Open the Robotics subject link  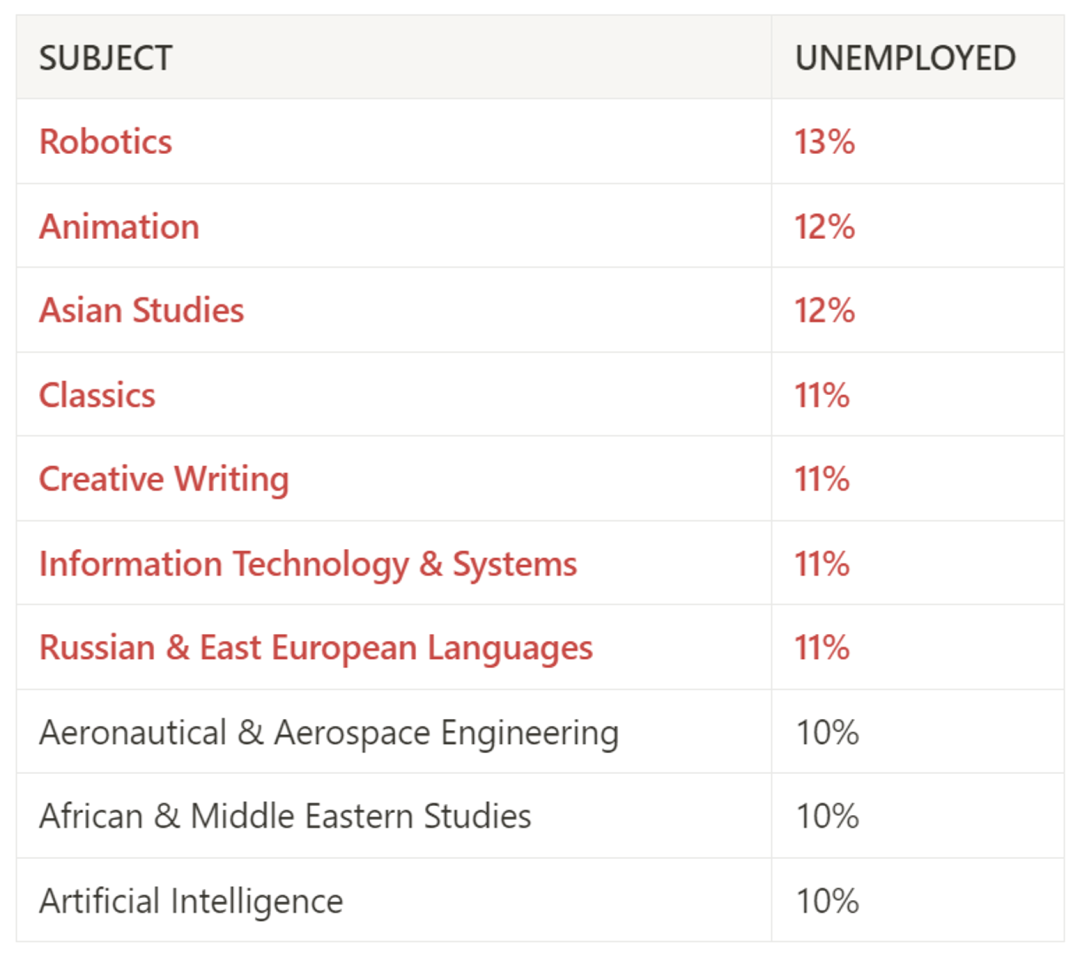point(105,142)
